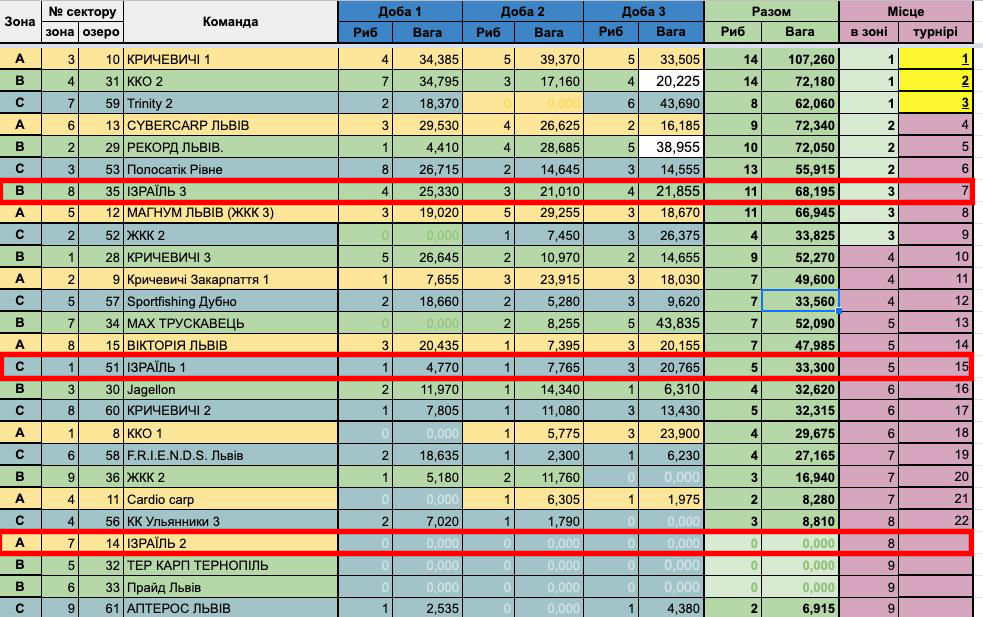Click the 'Jagellon' team cell

click(231, 389)
